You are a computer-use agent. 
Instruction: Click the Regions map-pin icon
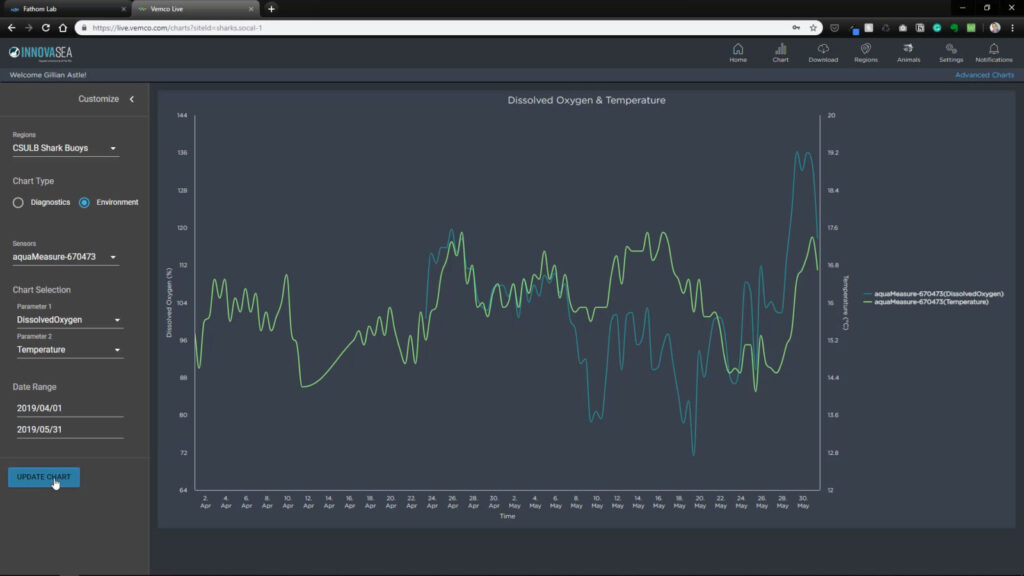865,52
